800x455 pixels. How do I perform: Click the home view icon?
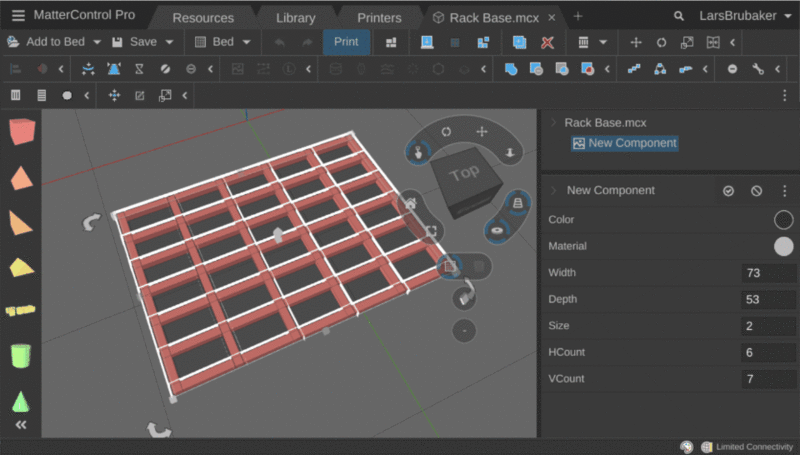[411, 205]
